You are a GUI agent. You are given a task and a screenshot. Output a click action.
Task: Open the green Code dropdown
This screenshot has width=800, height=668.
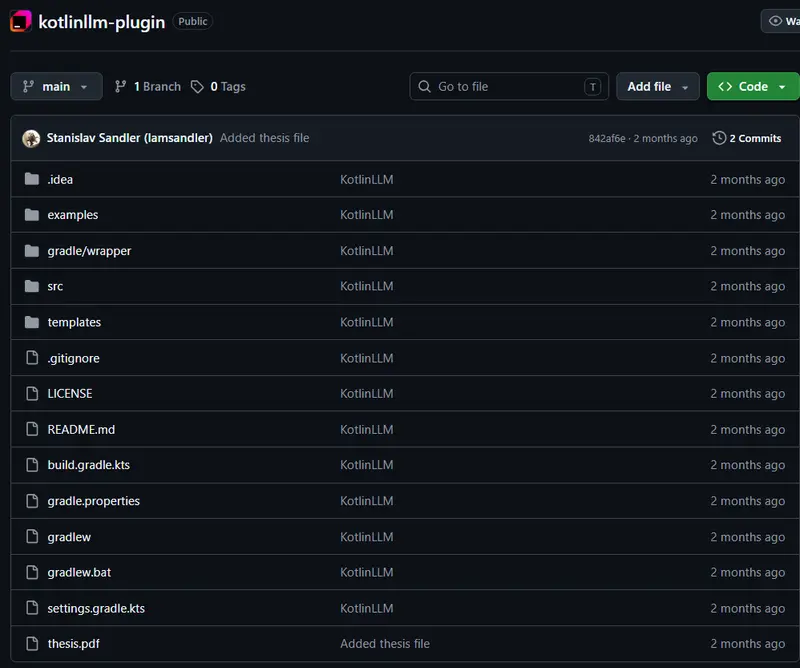pos(753,87)
